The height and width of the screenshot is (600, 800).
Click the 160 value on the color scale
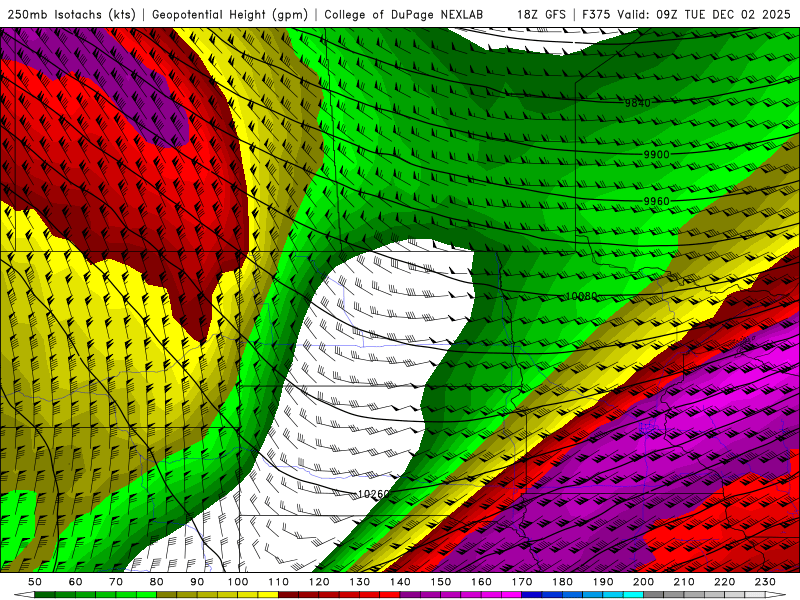click(481, 582)
